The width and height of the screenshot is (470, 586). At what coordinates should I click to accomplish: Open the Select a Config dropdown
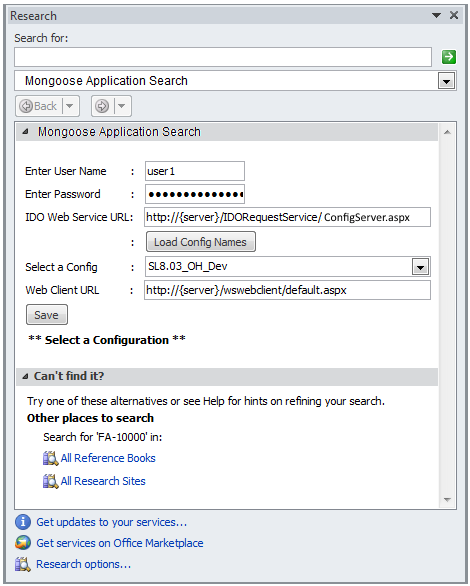click(420, 267)
